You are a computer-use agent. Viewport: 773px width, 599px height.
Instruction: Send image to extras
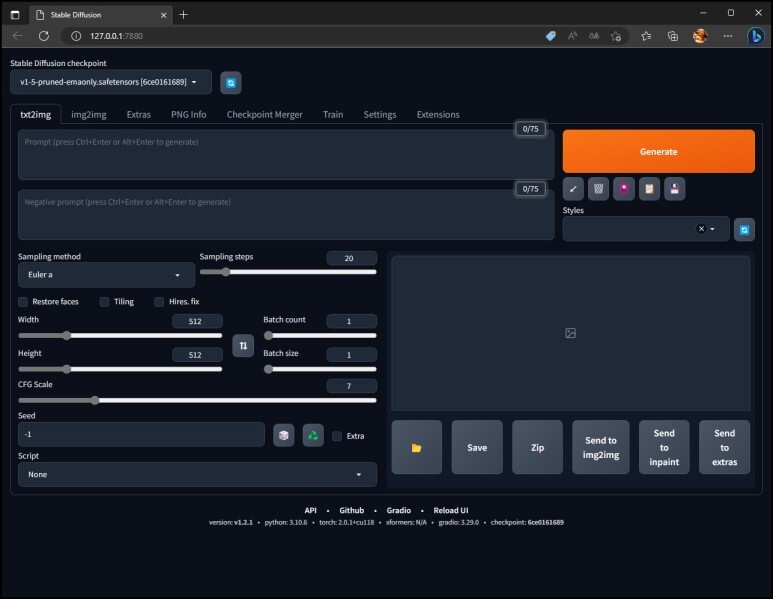pos(724,447)
